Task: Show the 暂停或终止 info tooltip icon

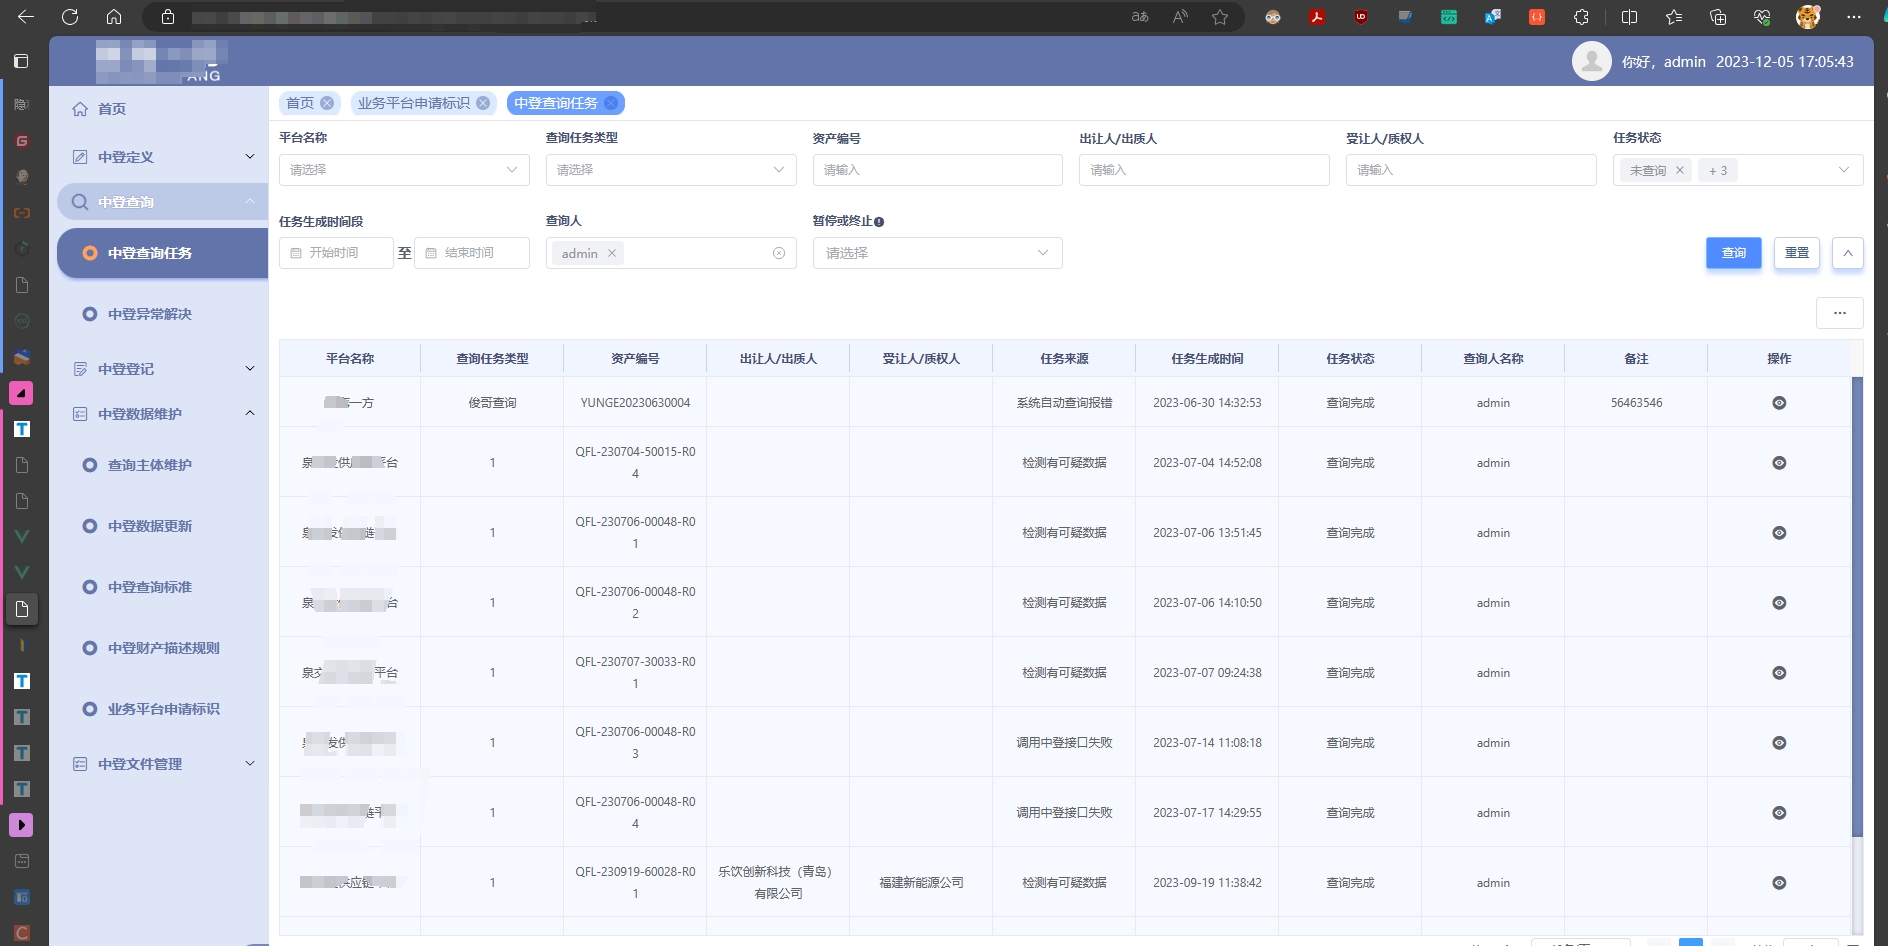Action: click(879, 222)
